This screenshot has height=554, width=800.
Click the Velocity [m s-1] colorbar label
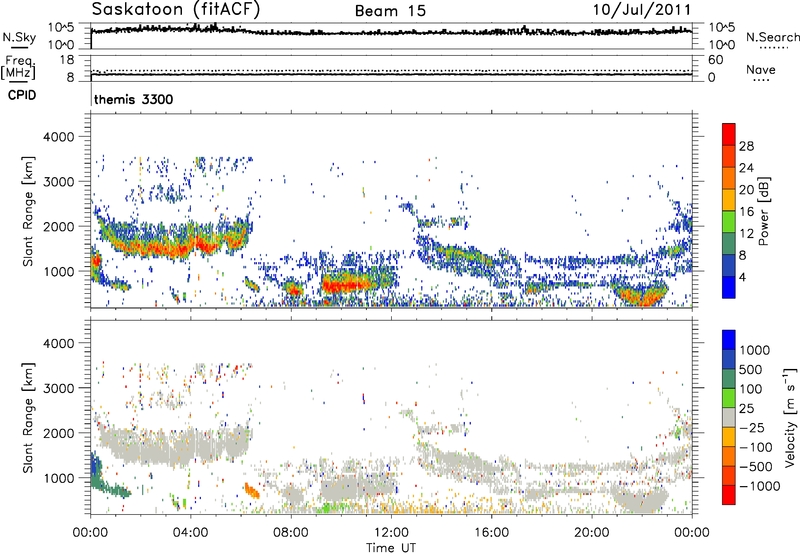coord(790,417)
